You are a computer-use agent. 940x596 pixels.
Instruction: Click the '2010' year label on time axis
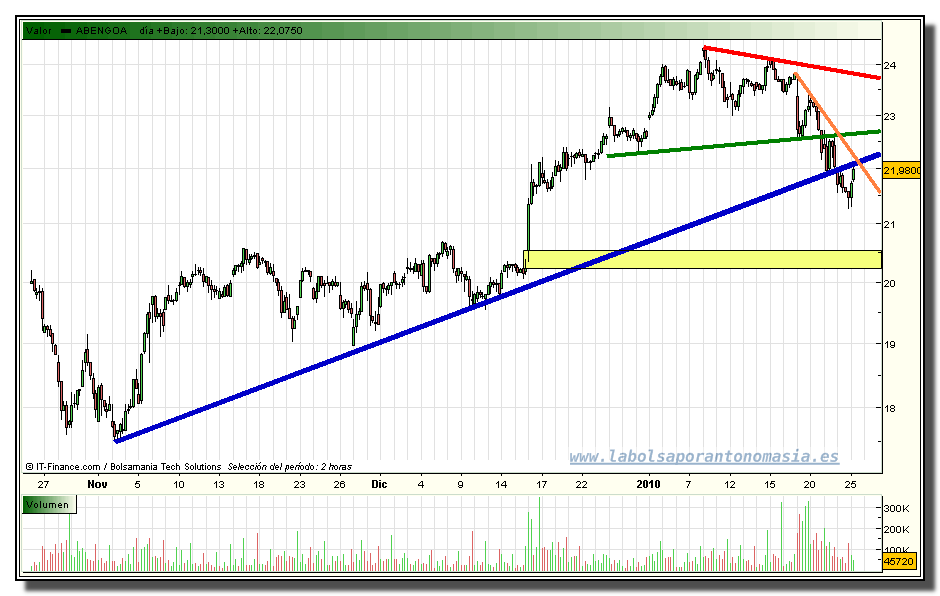coord(649,484)
